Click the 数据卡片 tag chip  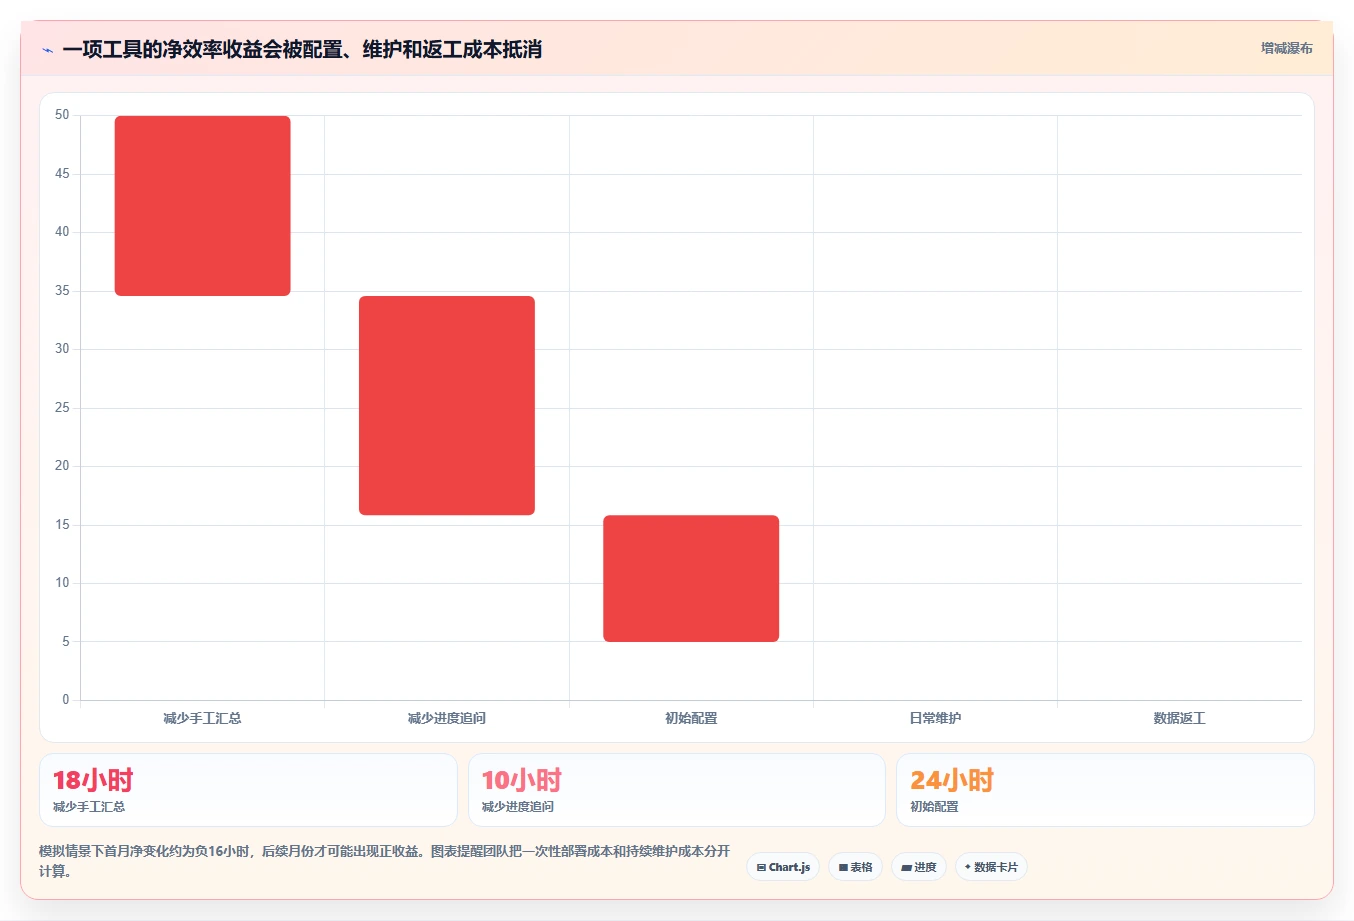tap(991, 867)
